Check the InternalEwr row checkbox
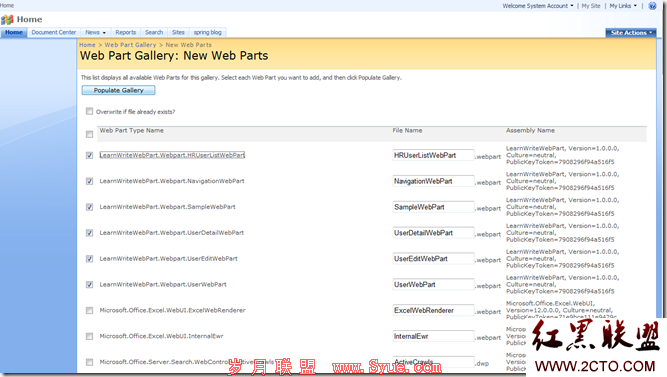The width and height of the screenshot is (667, 377). pos(89,336)
